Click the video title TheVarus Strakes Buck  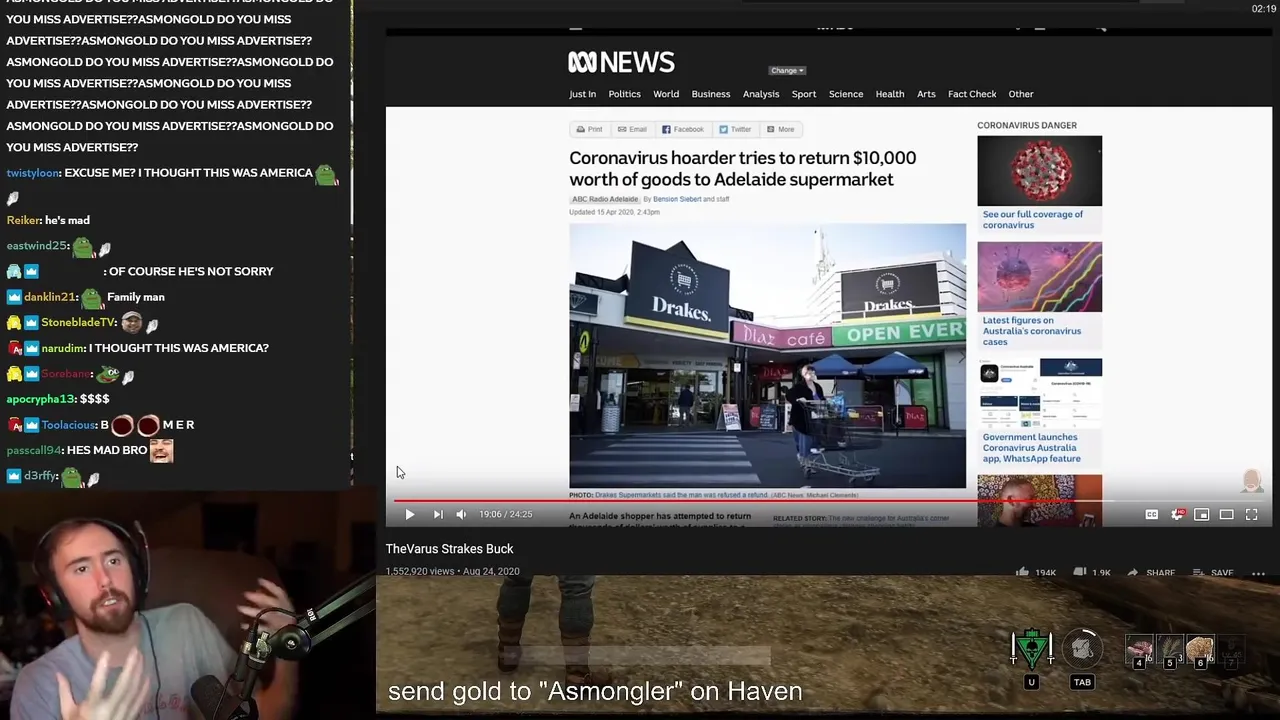click(x=449, y=549)
